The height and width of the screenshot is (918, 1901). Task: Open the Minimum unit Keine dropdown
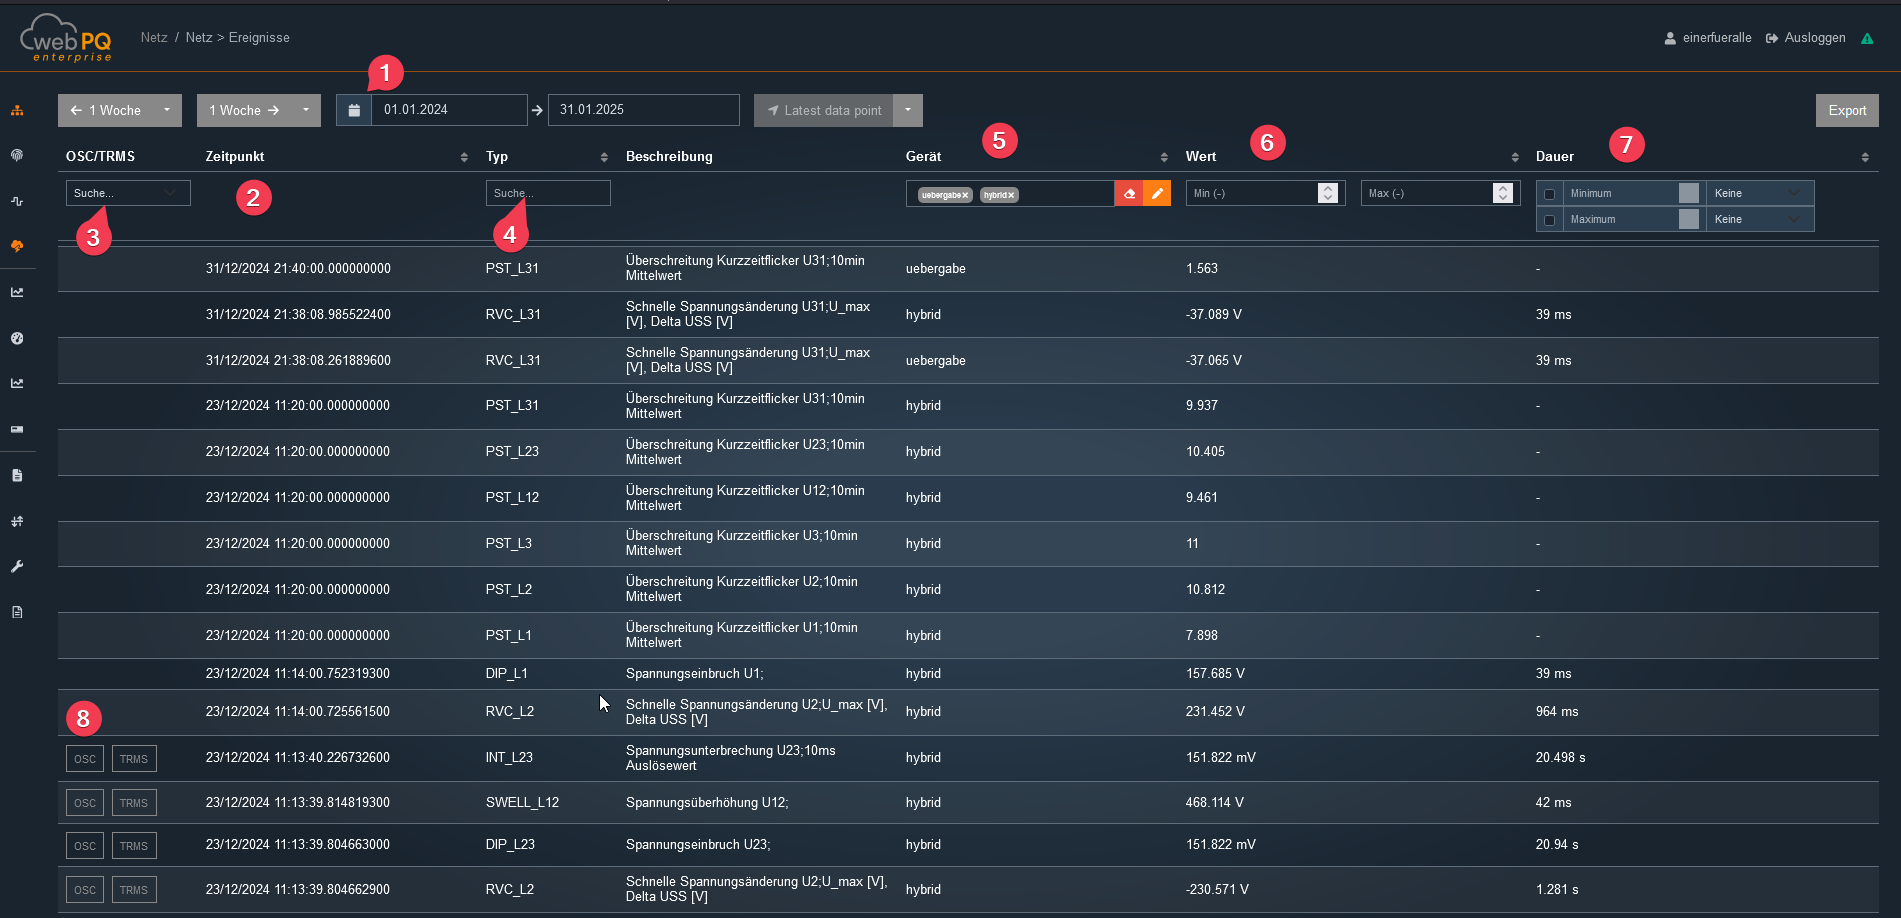(x=1759, y=193)
